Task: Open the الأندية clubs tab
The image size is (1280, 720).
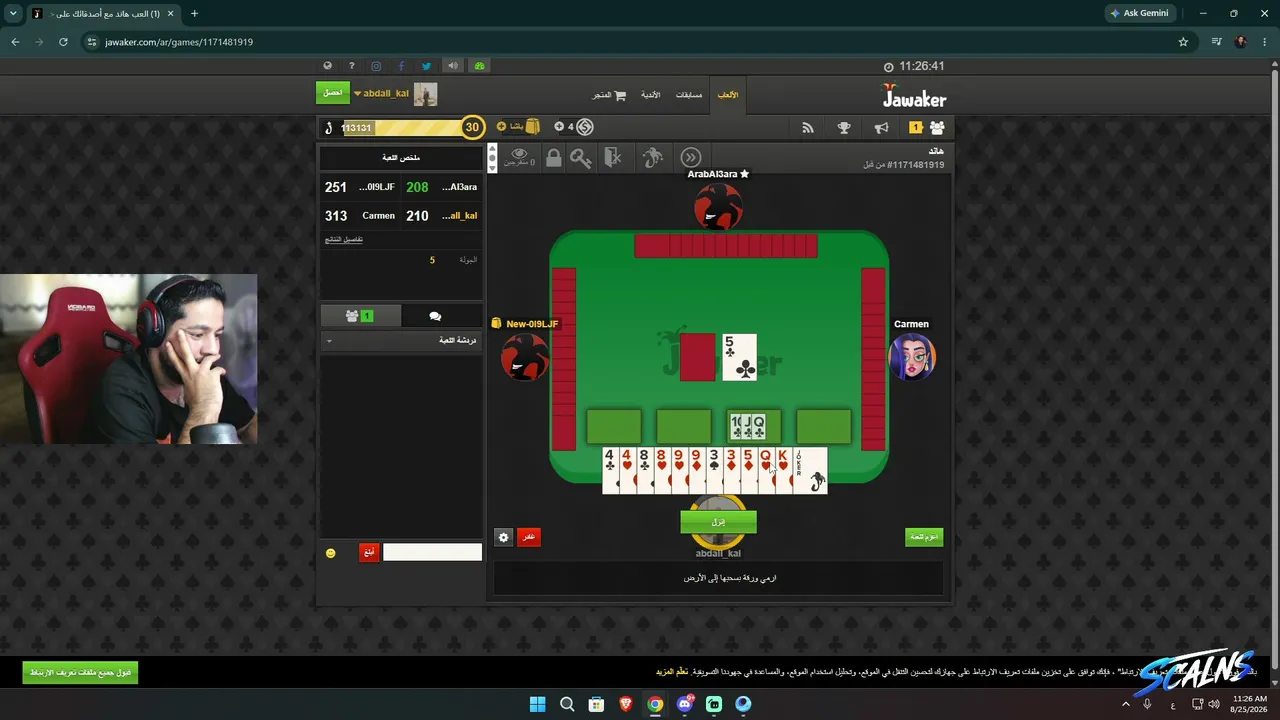Action: (x=651, y=95)
